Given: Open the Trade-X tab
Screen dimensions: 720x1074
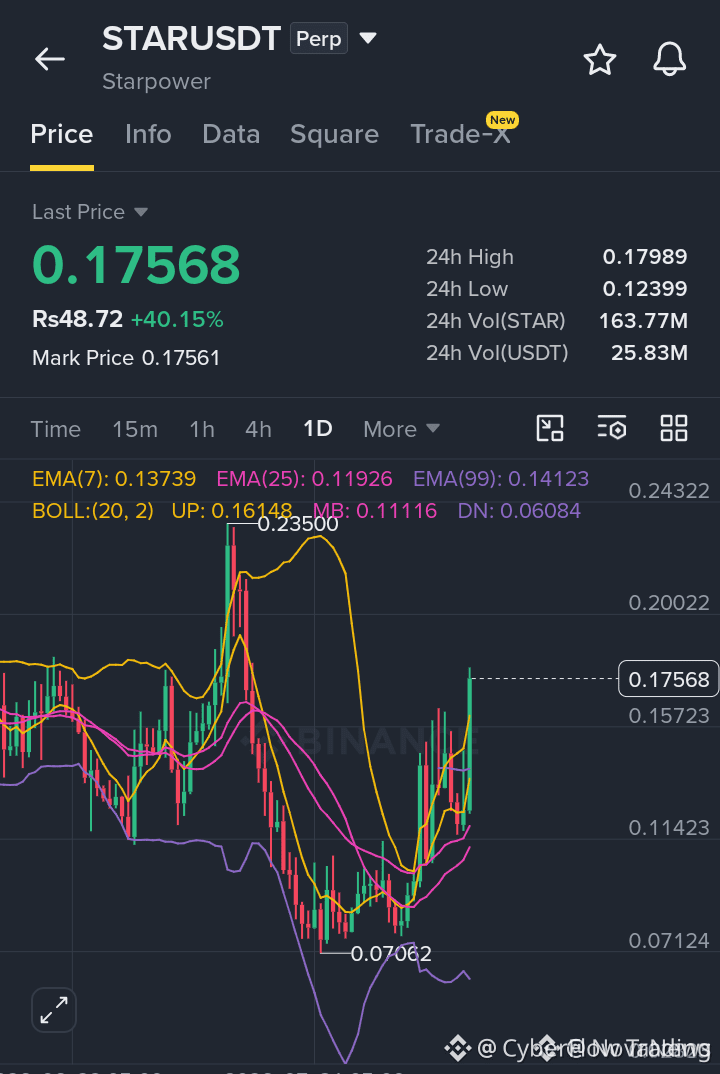Looking at the screenshot, I should 460,134.
